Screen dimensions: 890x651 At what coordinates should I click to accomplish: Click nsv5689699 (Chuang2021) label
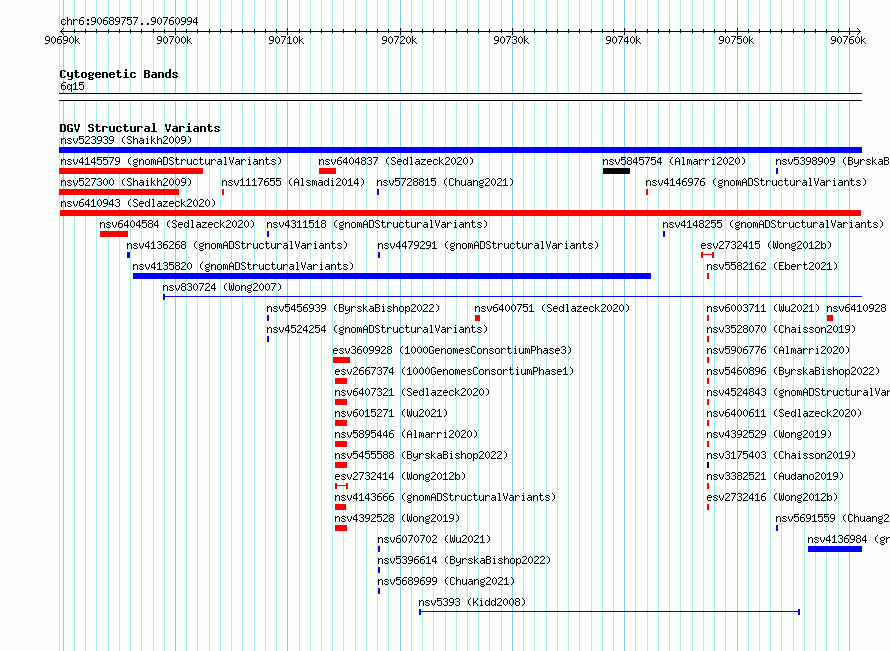click(446, 581)
